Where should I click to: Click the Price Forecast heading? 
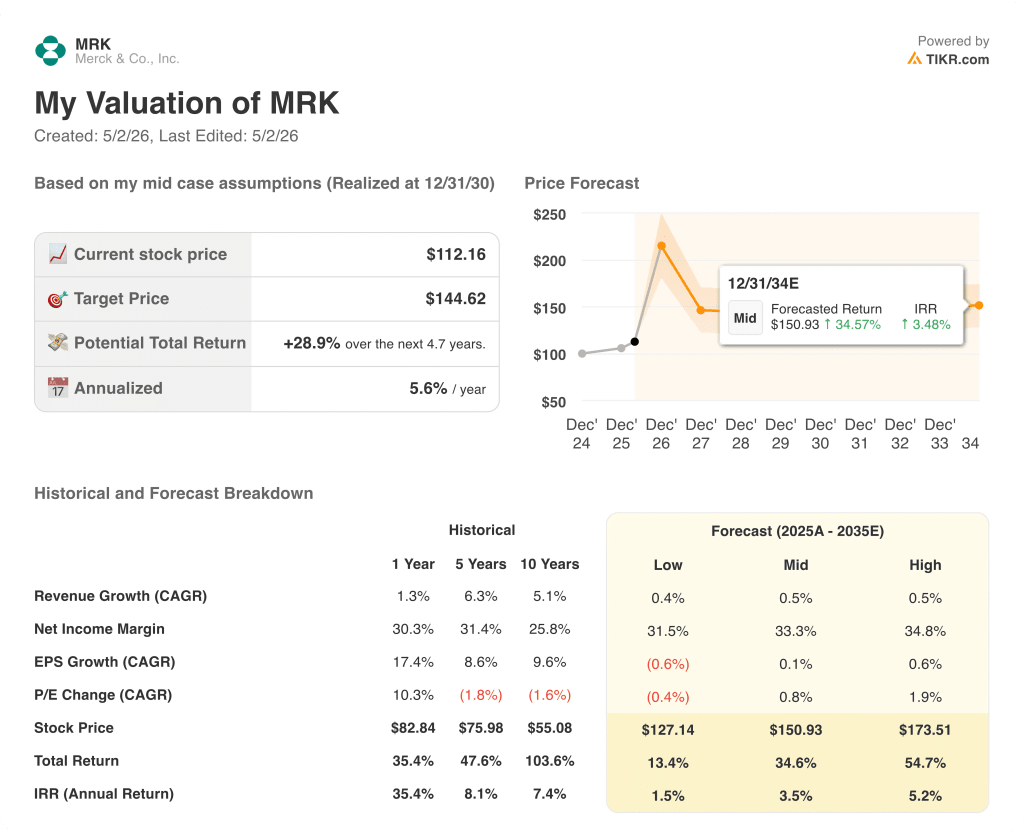coord(582,183)
